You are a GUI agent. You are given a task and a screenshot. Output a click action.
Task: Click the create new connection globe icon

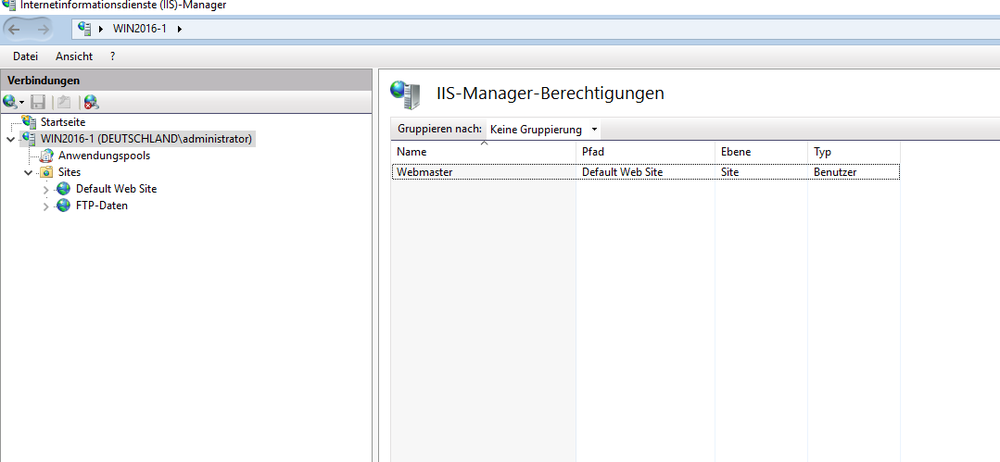pos(11,102)
